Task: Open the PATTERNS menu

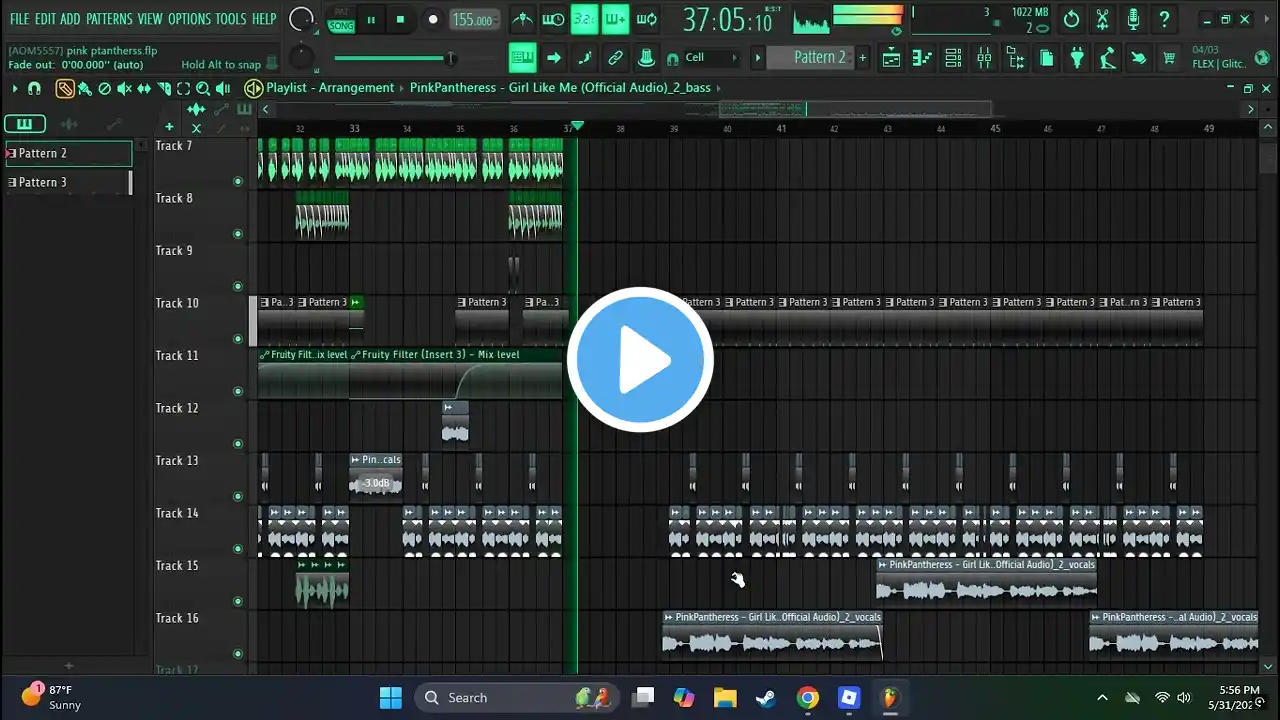Action: (109, 19)
